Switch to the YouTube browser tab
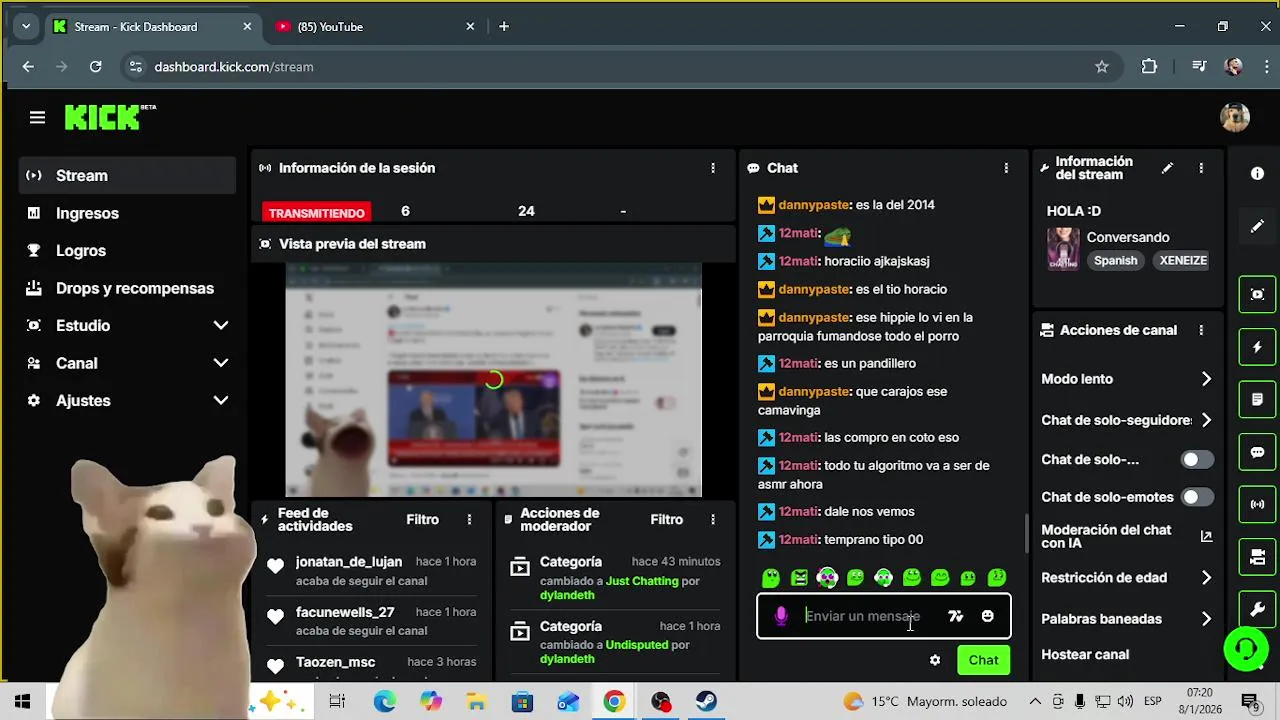This screenshot has height=720, width=1280. point(375,27)
